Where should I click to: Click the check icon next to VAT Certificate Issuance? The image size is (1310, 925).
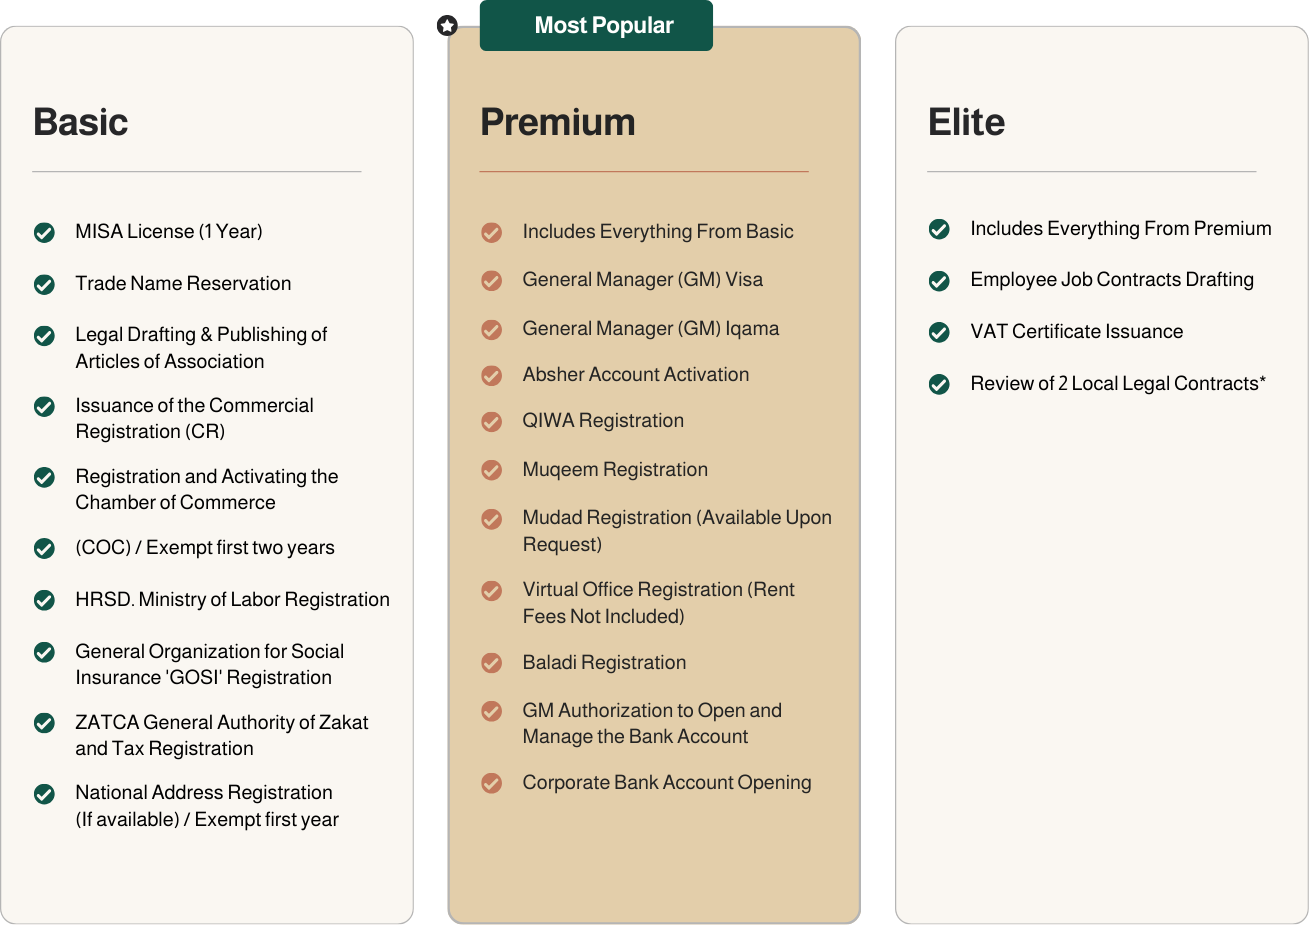pyautogui.click(x=939, y=332)
